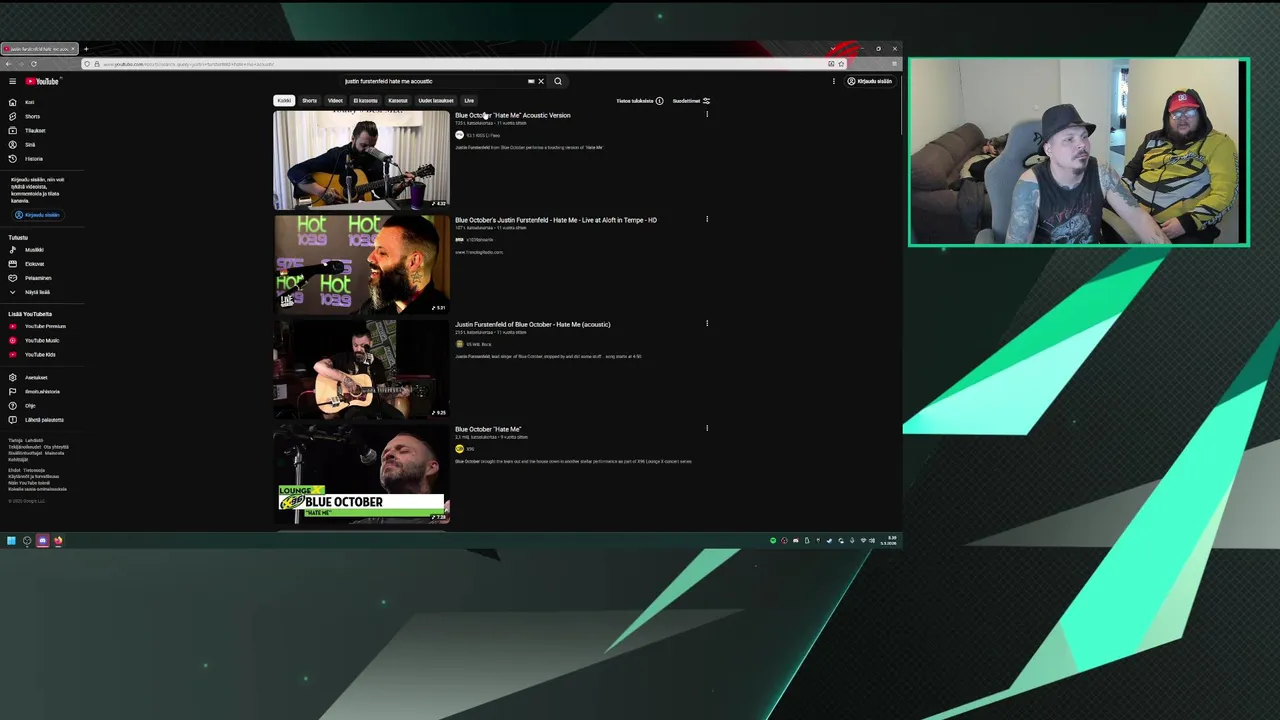Click the search magnifier button

click(558, 81)
